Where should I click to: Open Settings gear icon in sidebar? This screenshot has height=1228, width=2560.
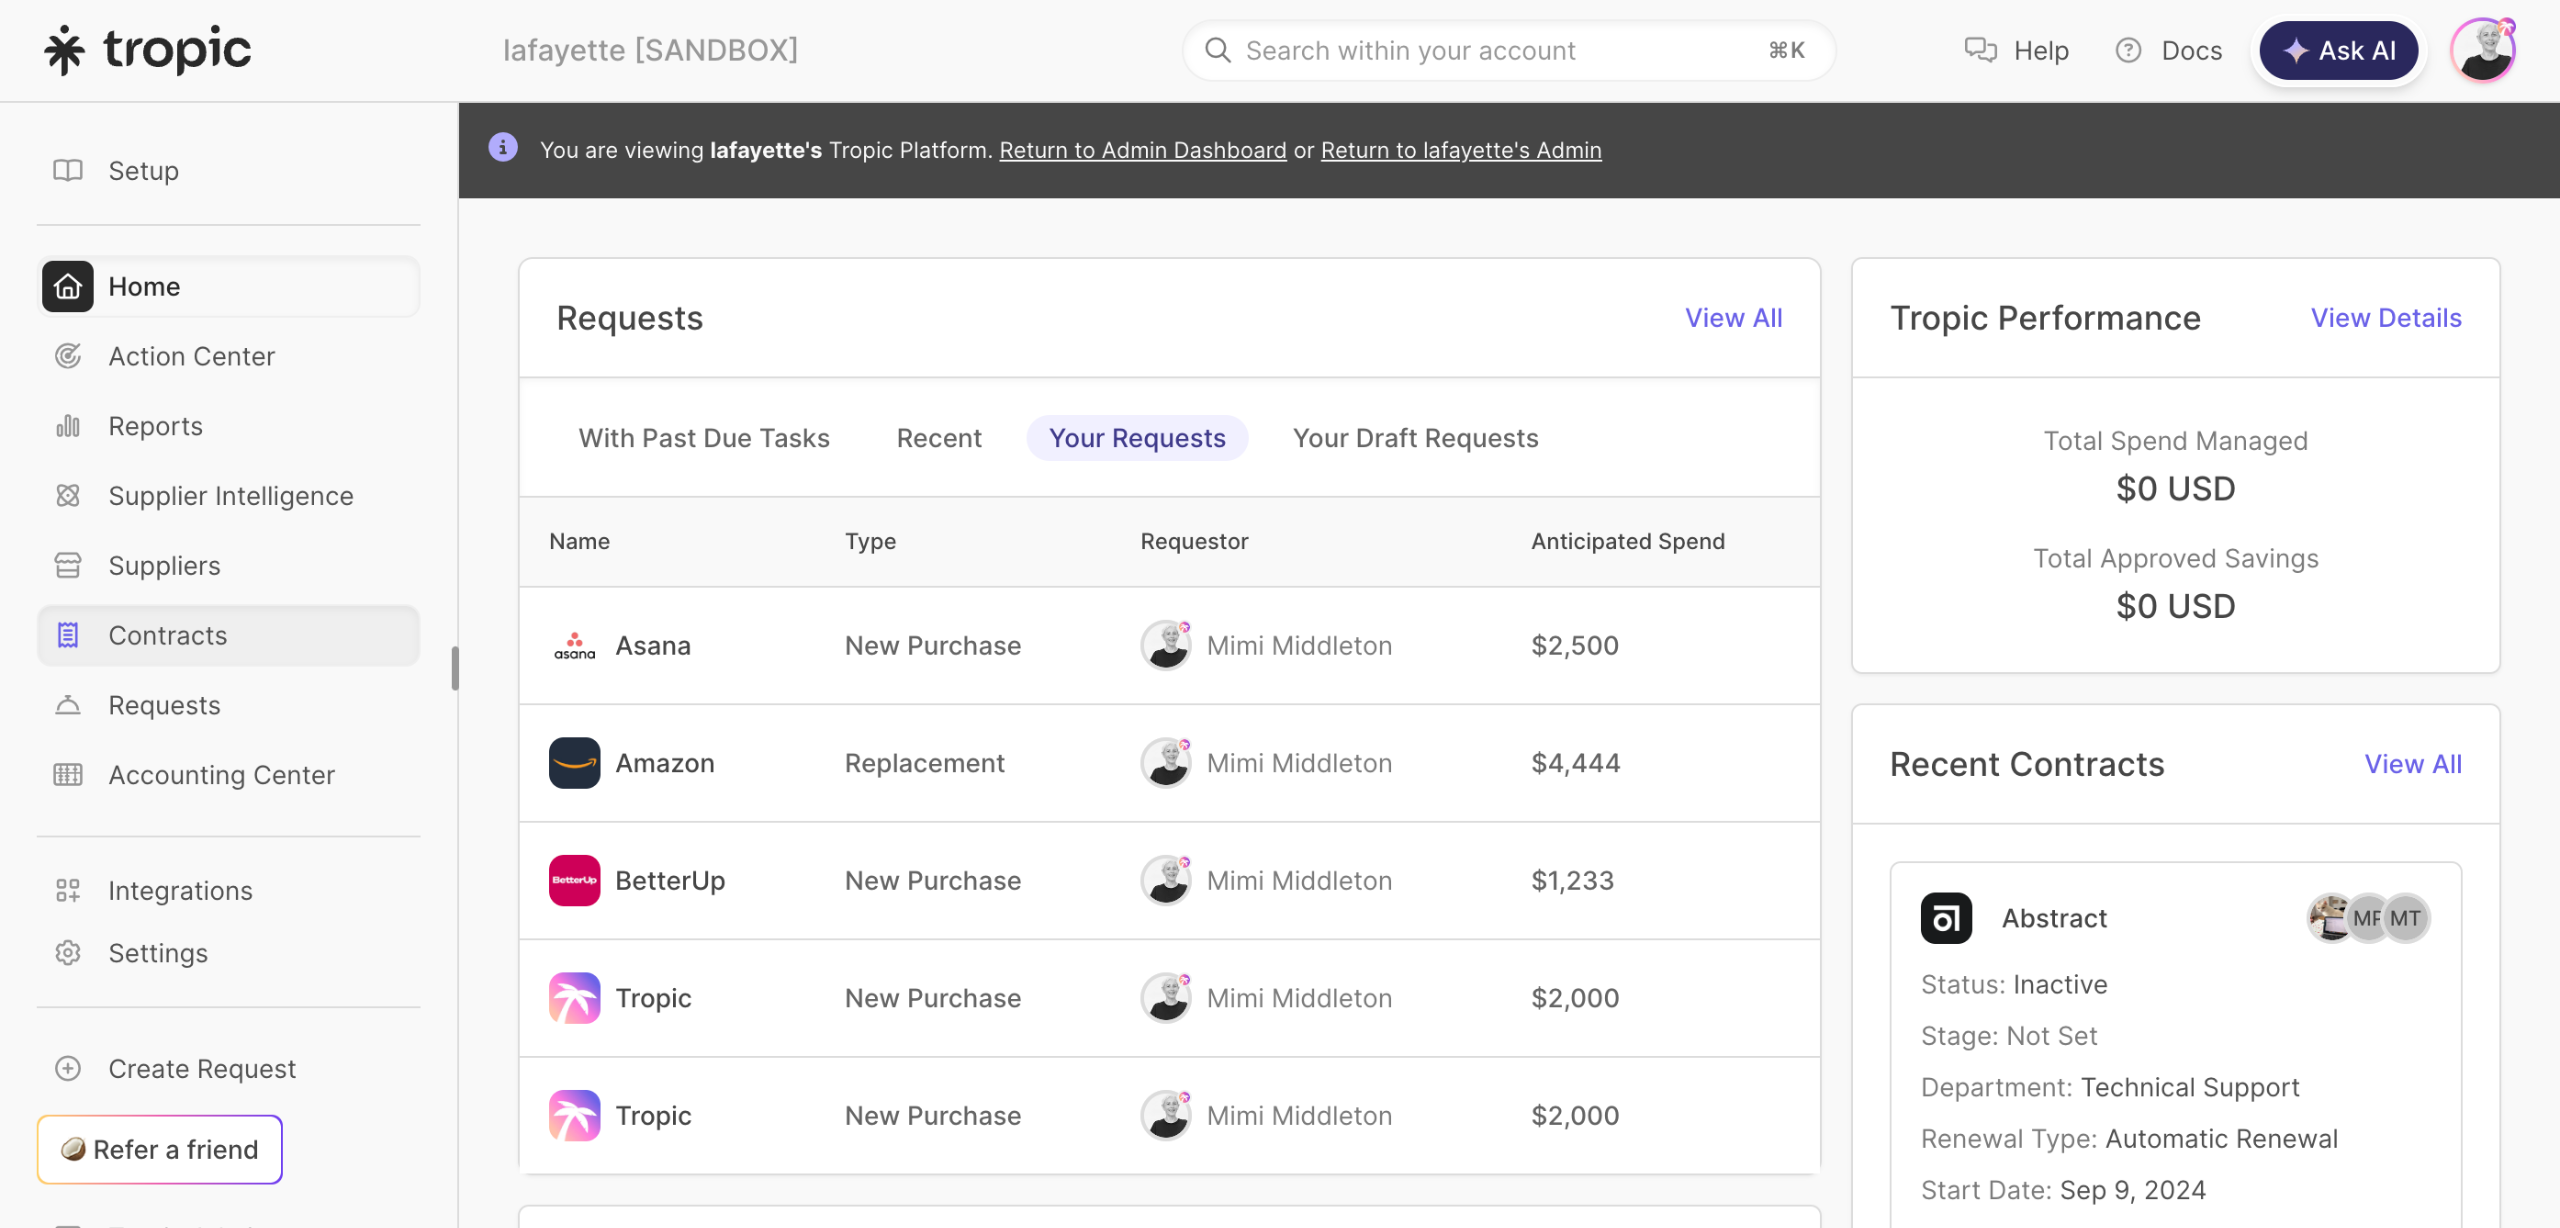click(68, 953)
